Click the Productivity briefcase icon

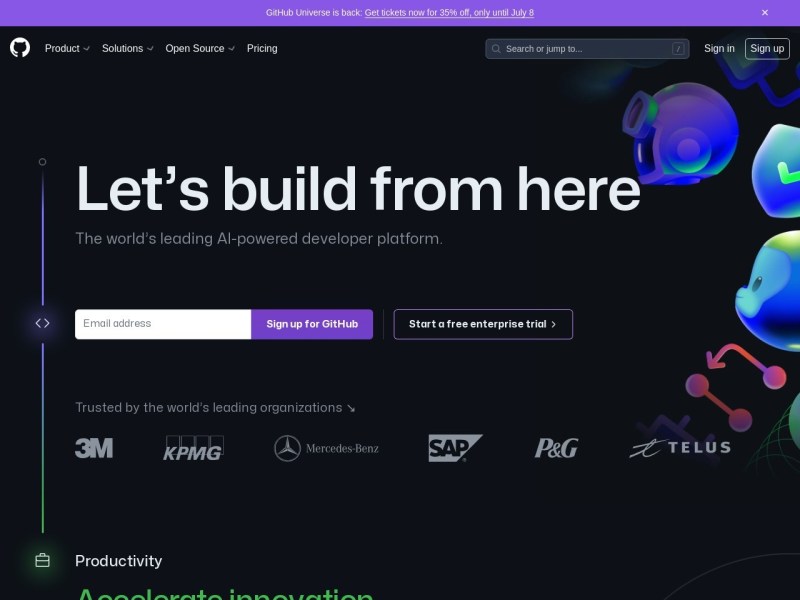click(42, 560)
